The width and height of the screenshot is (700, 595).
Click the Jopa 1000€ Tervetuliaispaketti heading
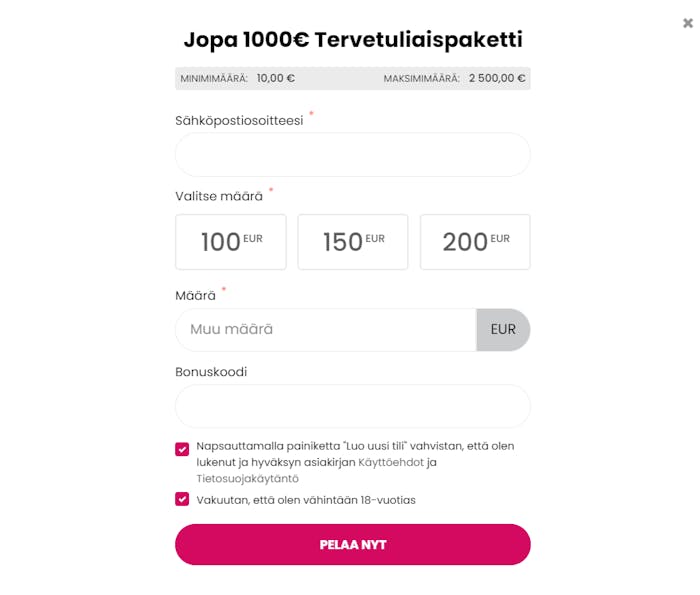point(353,40)
